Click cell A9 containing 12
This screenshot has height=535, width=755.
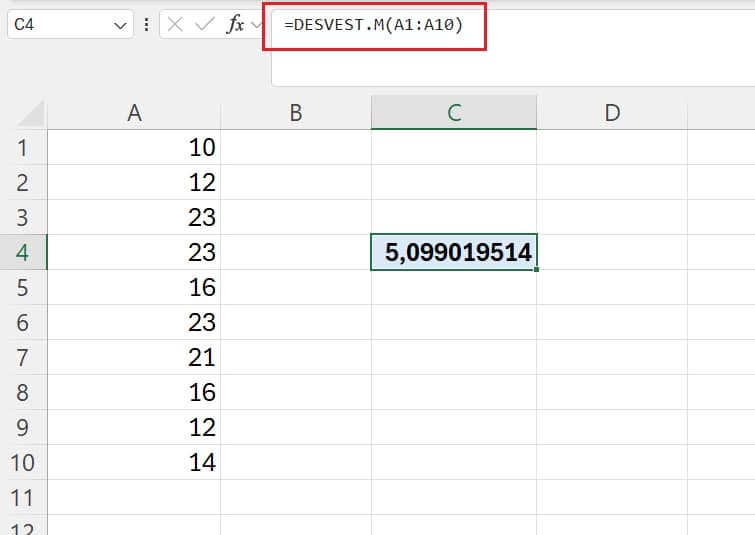tap(134, 427)
